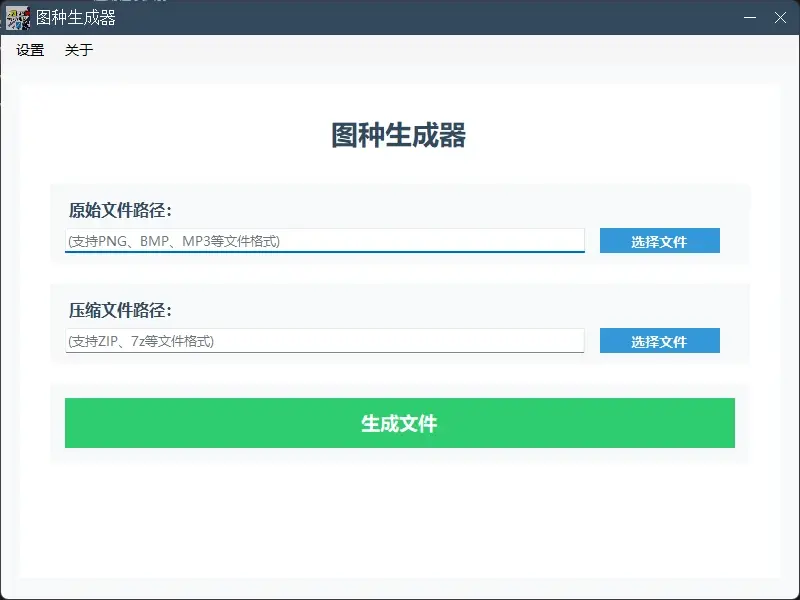This screenshot has height=600, width=800.
Task: Choose the original file to embed
Action: pyautogui.click(x=659, y=240)
